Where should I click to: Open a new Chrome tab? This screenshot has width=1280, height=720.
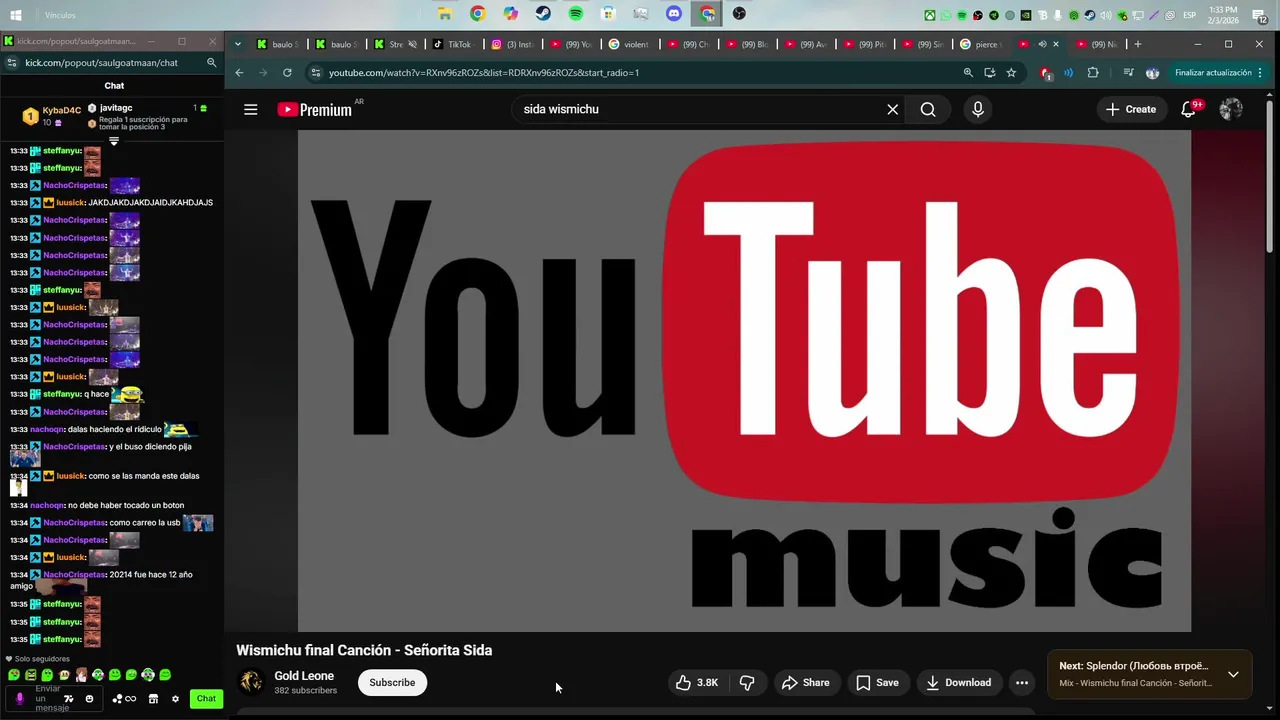tap(1137, 44)
